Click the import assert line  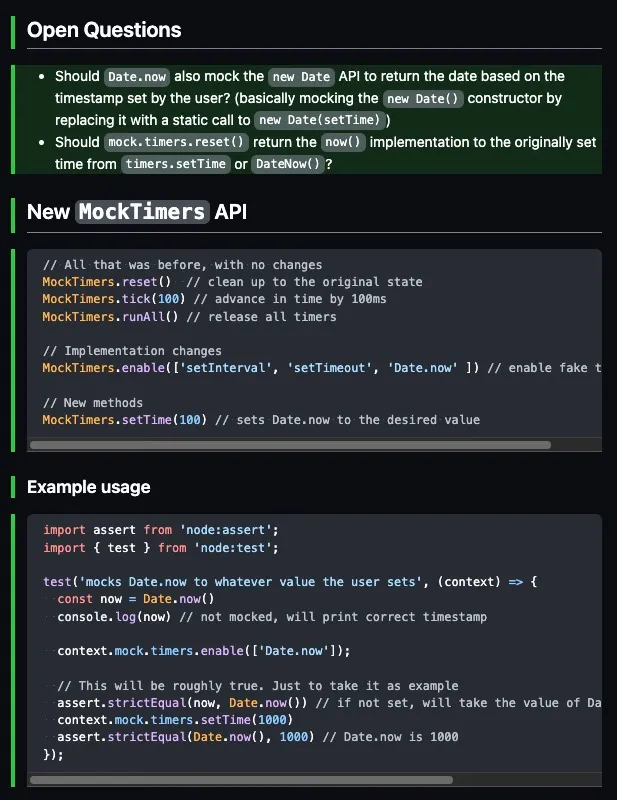[x=161, y=530]
